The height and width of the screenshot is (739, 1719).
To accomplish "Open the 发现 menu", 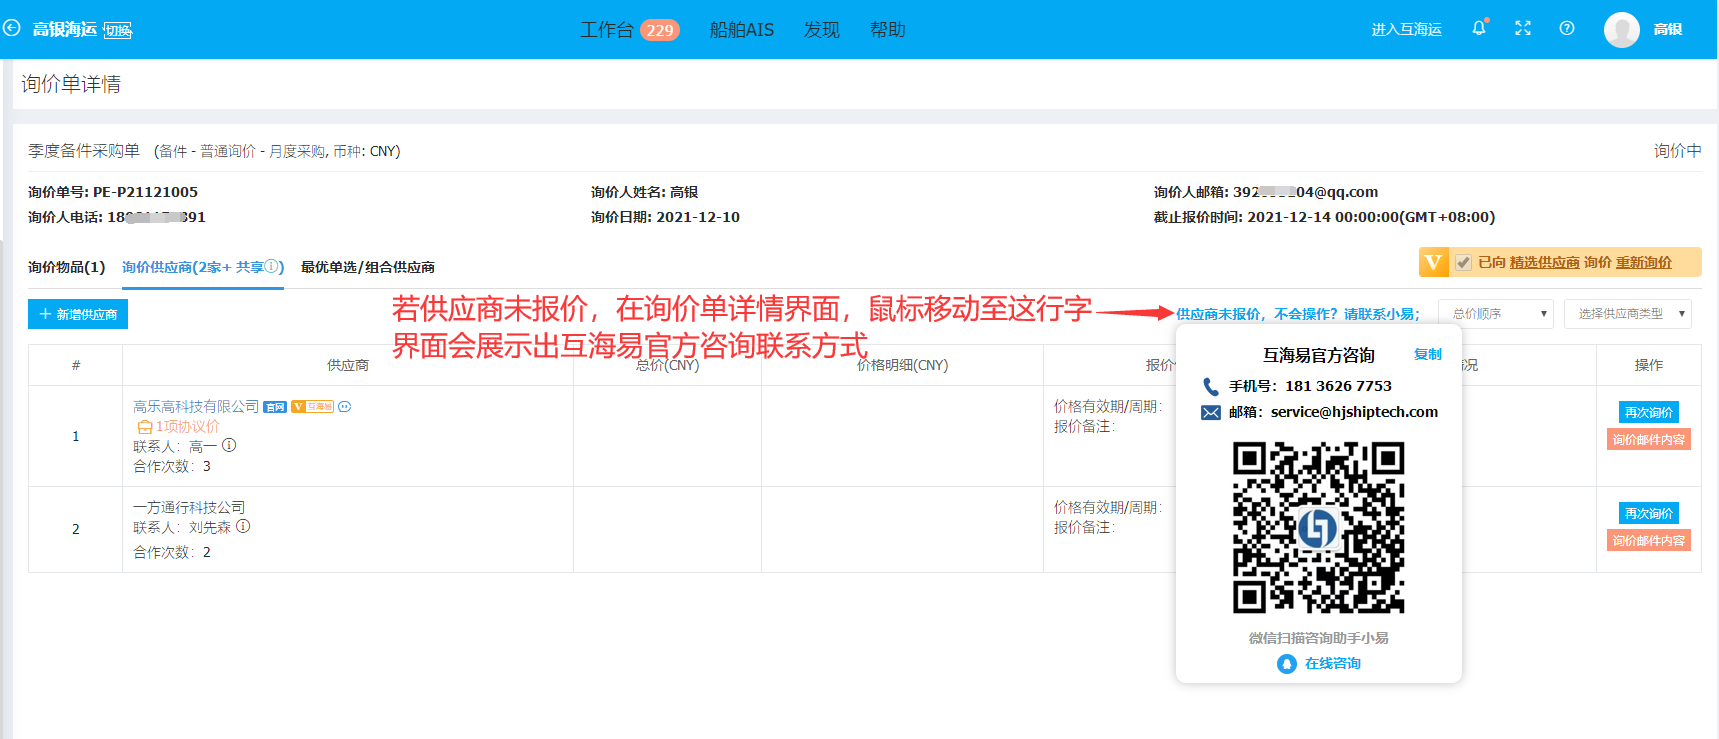I will coord(822,30).
